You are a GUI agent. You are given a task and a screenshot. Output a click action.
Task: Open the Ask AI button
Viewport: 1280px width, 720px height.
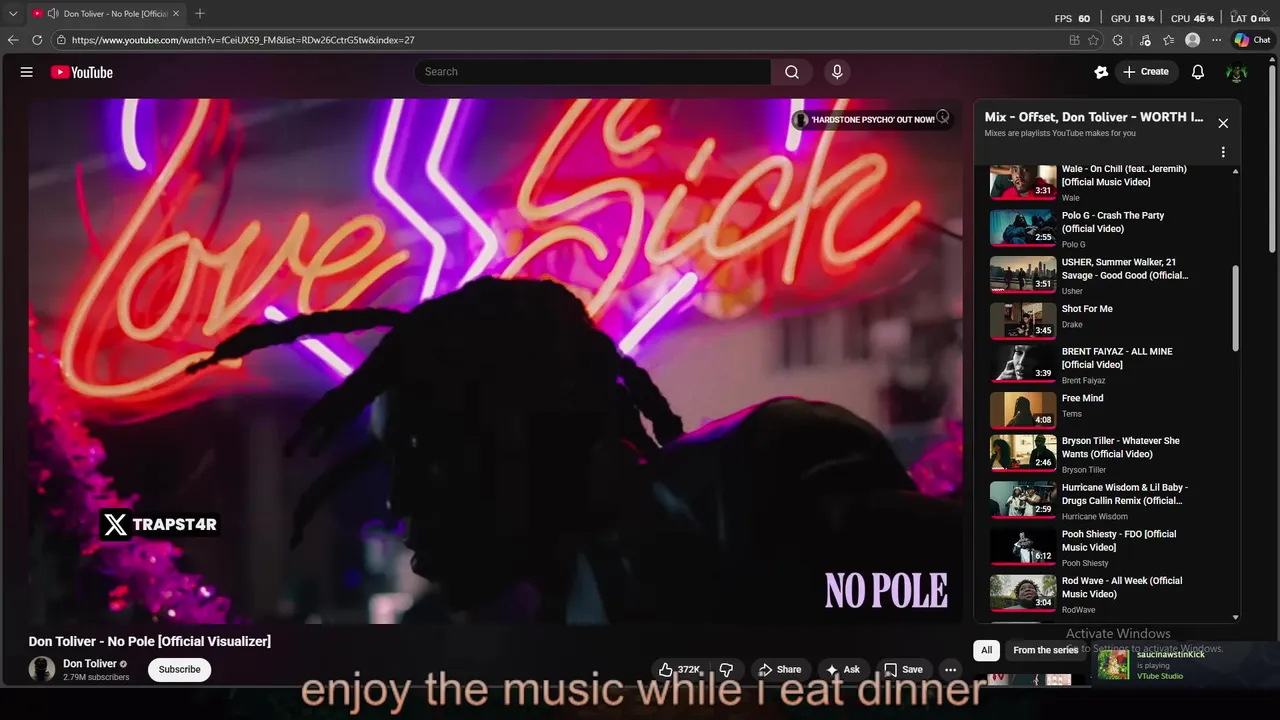(842, 670)
